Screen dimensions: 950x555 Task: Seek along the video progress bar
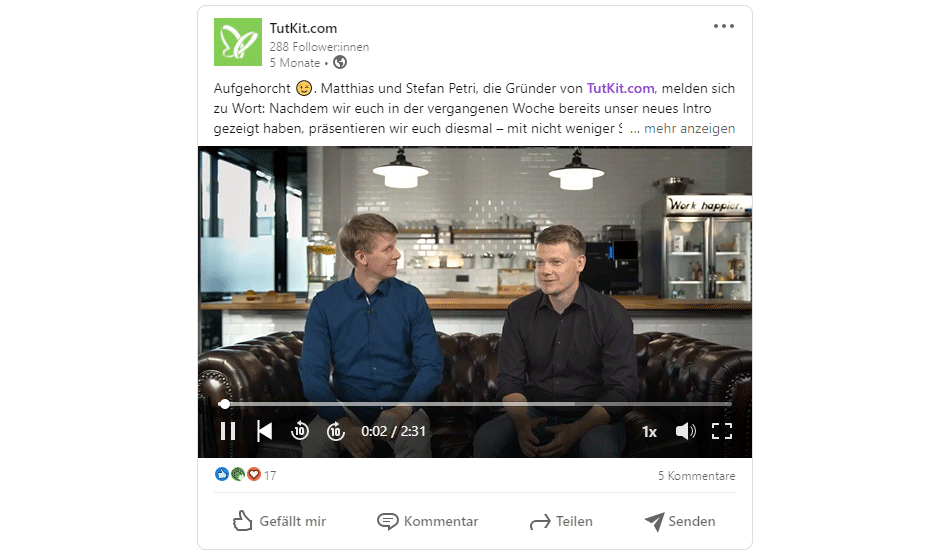click(x=475, y=404)
